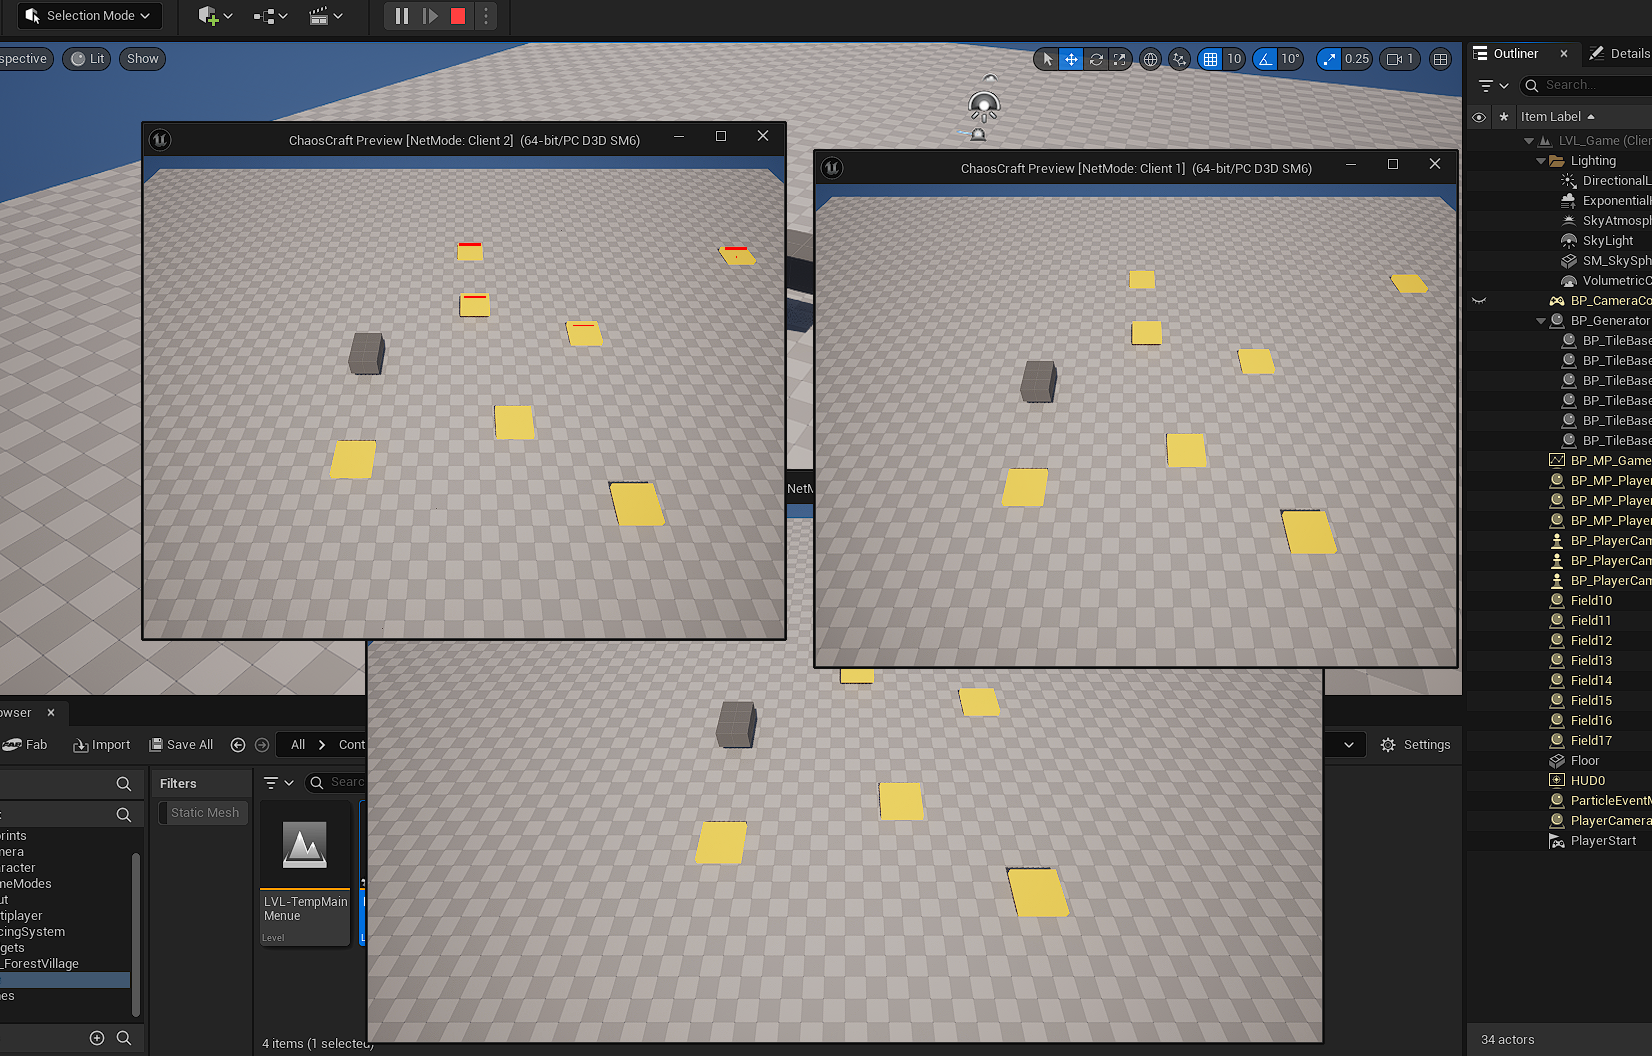Click the surface snapping icon

click(1180, 59)
